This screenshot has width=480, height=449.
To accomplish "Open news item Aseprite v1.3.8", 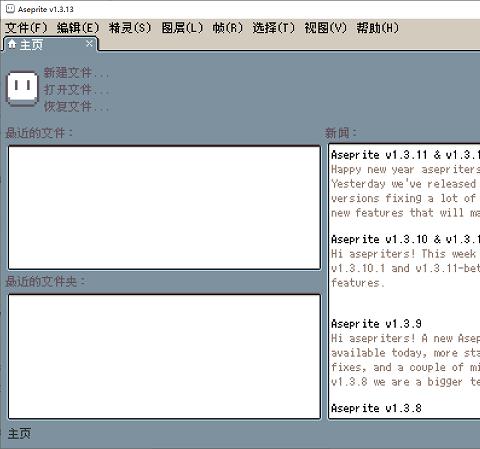I will point(376,408).
